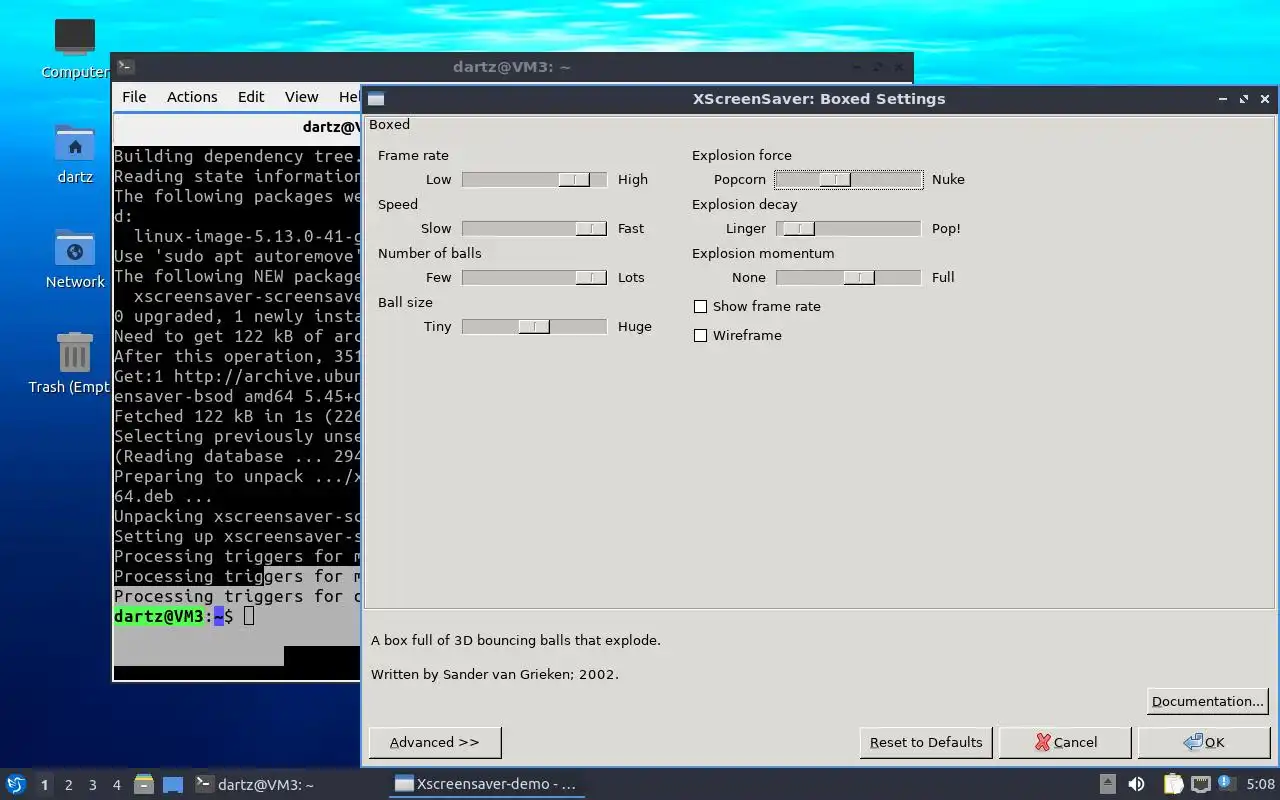Expand the Advanced >> settings

tap(435, 742)
